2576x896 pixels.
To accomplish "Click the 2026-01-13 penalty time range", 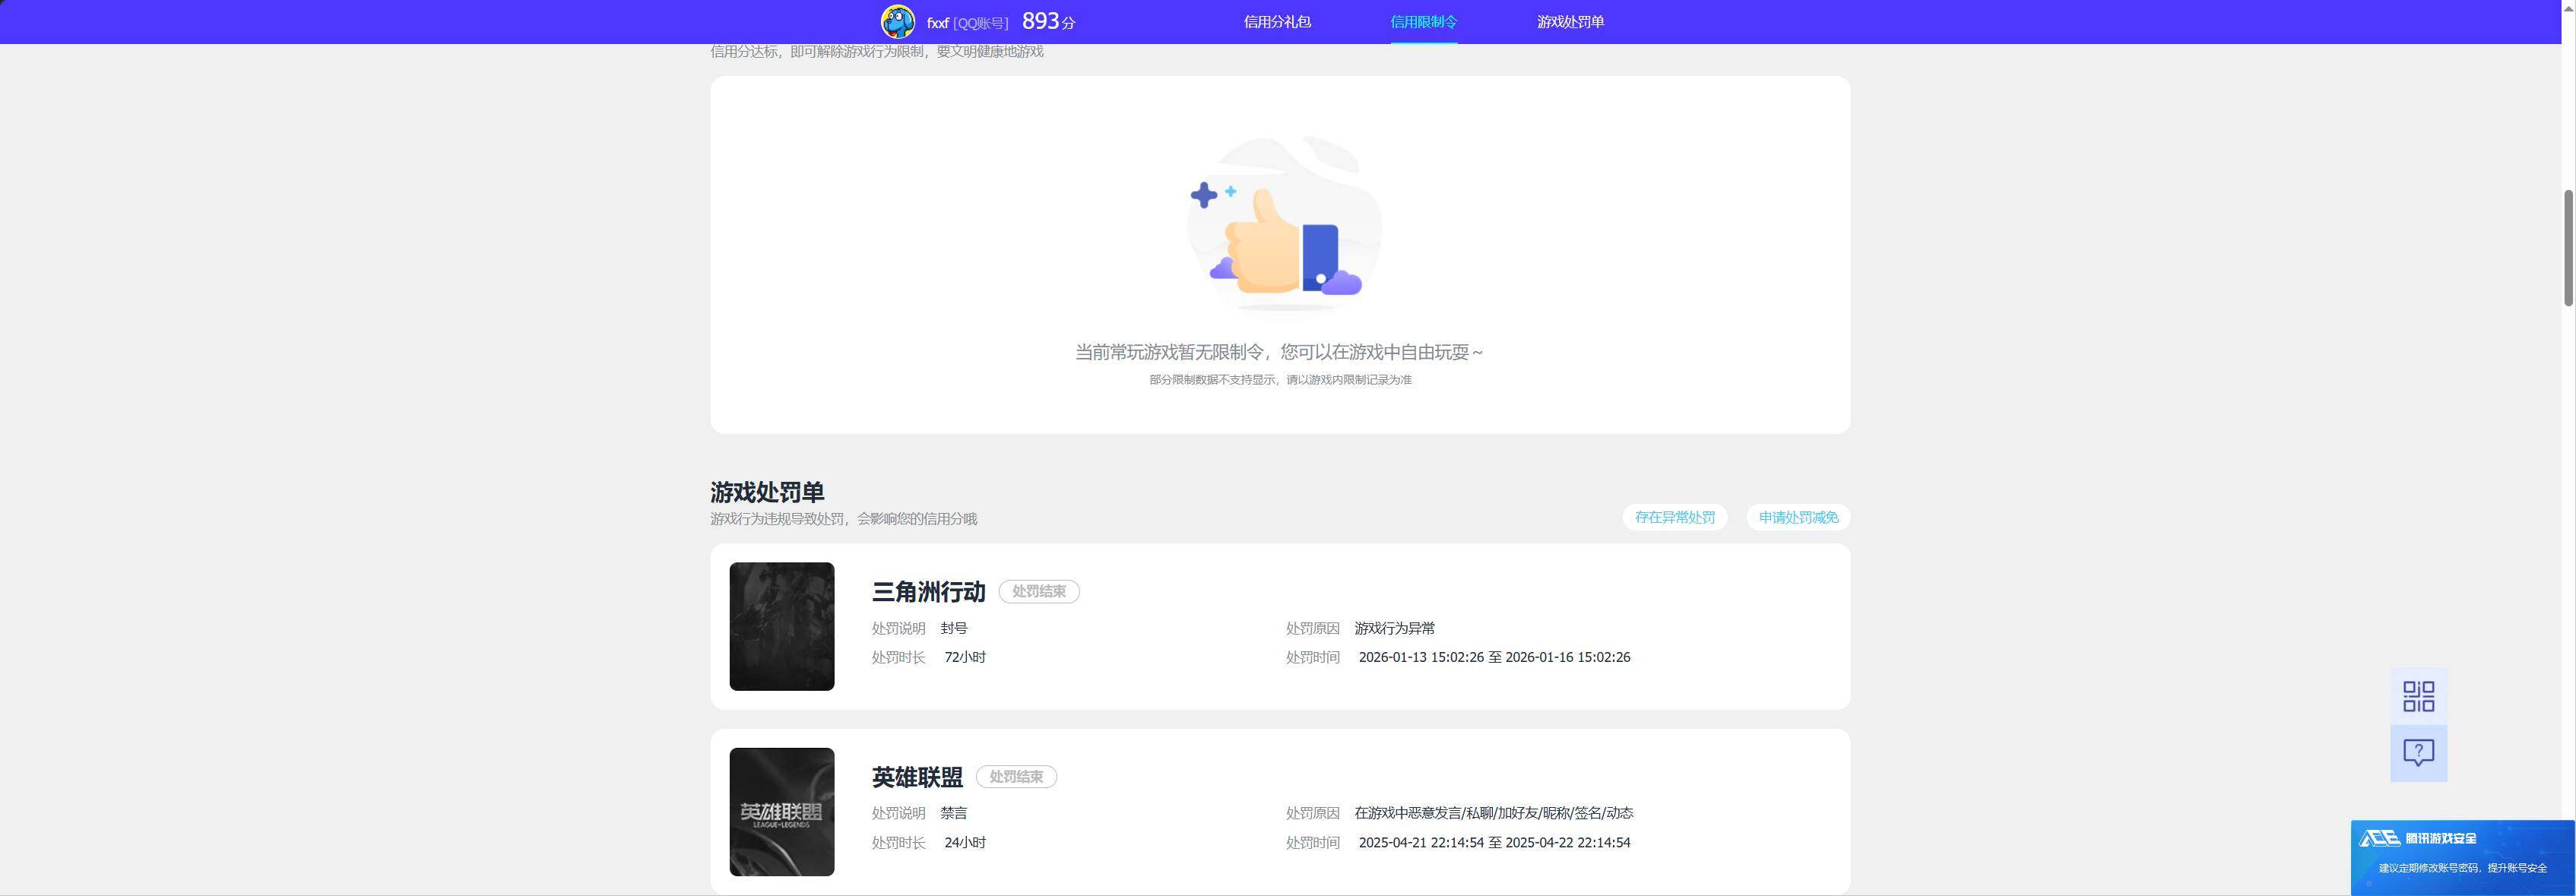I will [x=1494, y=657].
